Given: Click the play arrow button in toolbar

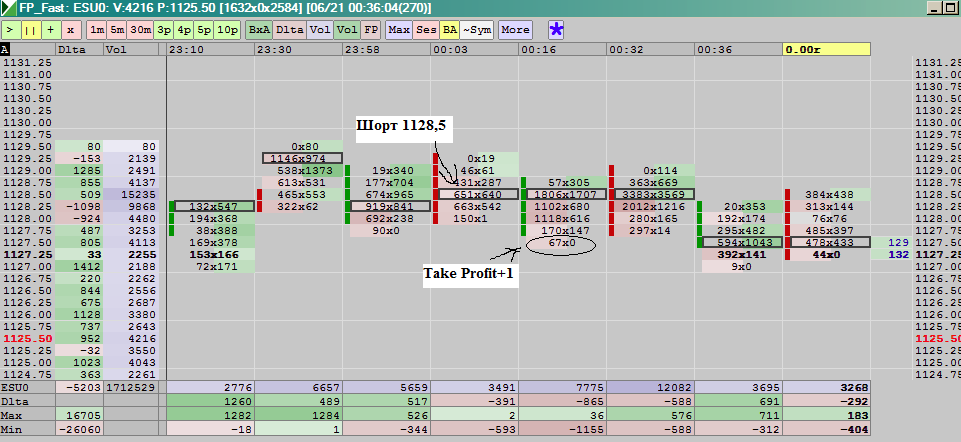Looking at the screenshot, I should [x=11, y=30].
